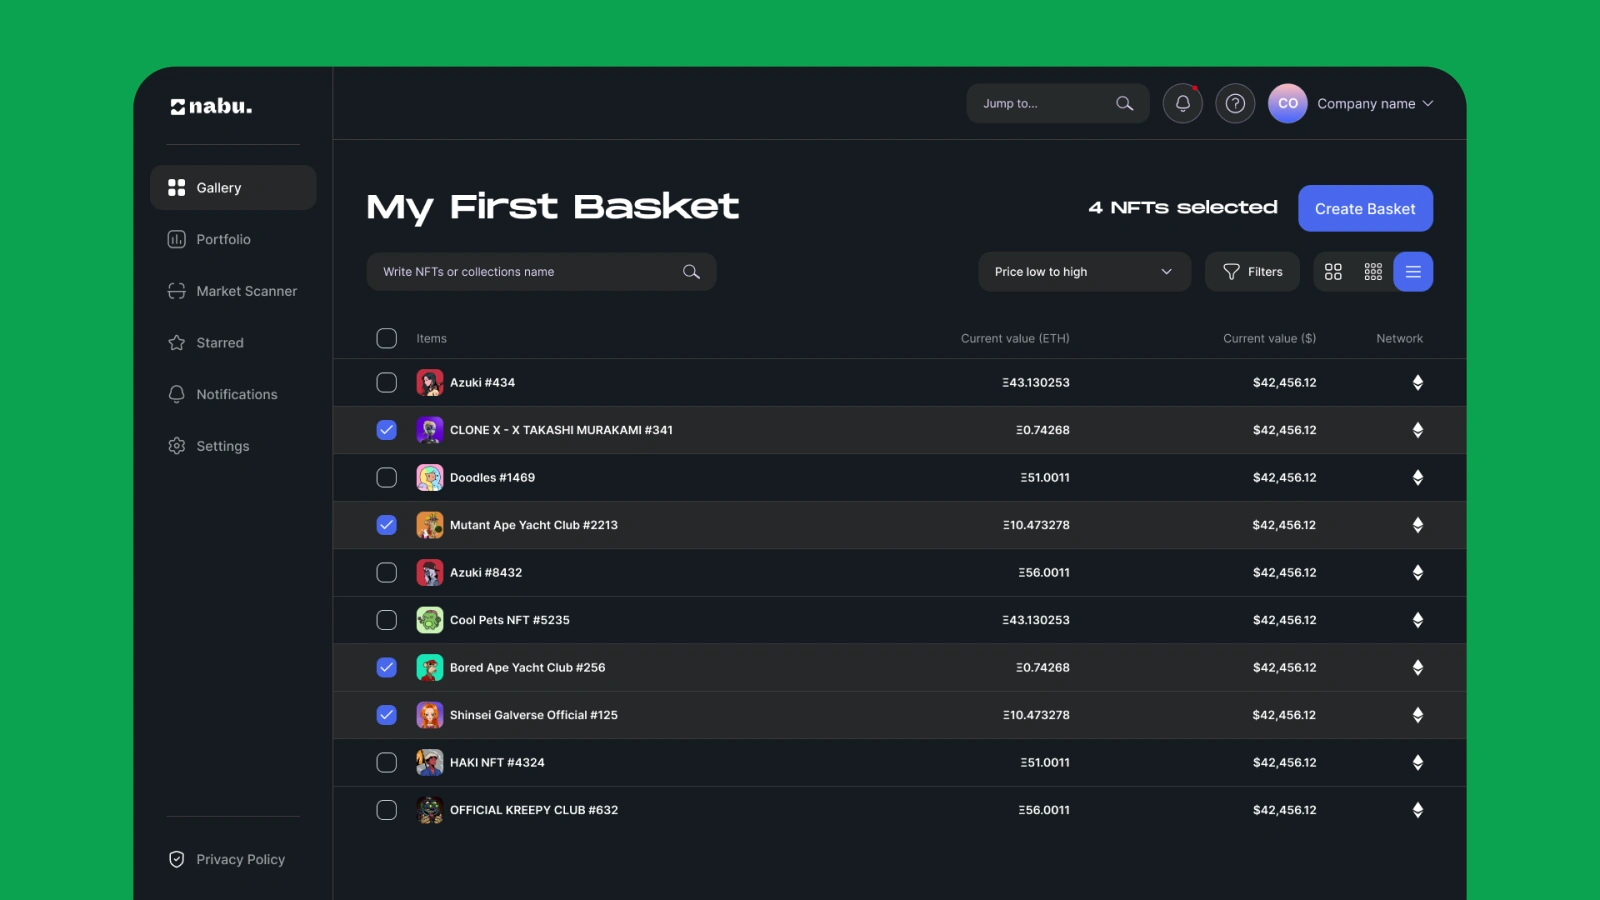Click the Azuki #8432 thumbnail
Image resolution: width=1600 pixels, height=900 pixels.
[x=430, y=573]
